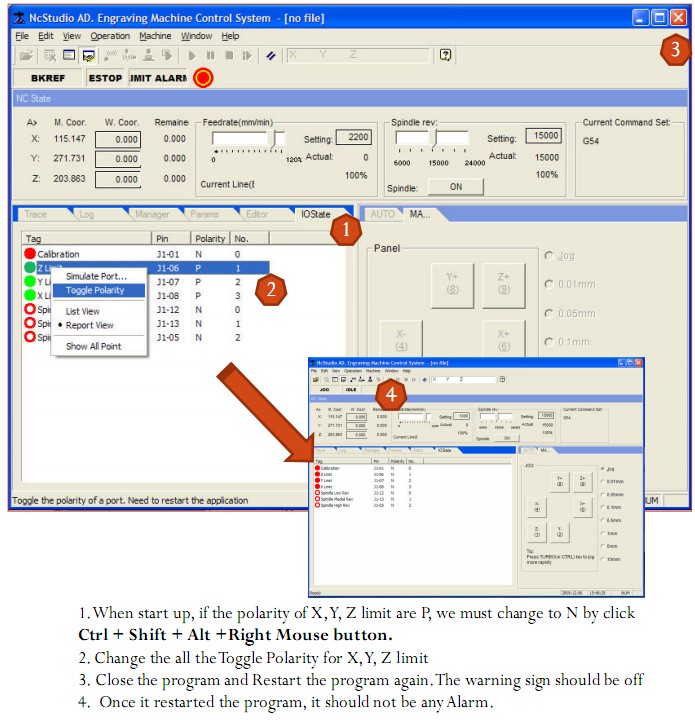Select the 0.5mm radio in small inset window

(x=603, y=520)
